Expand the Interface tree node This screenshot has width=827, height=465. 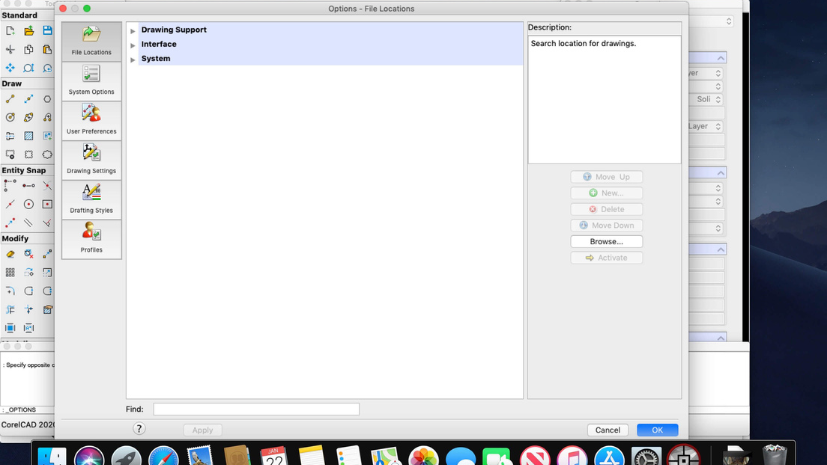click(133, 45)
